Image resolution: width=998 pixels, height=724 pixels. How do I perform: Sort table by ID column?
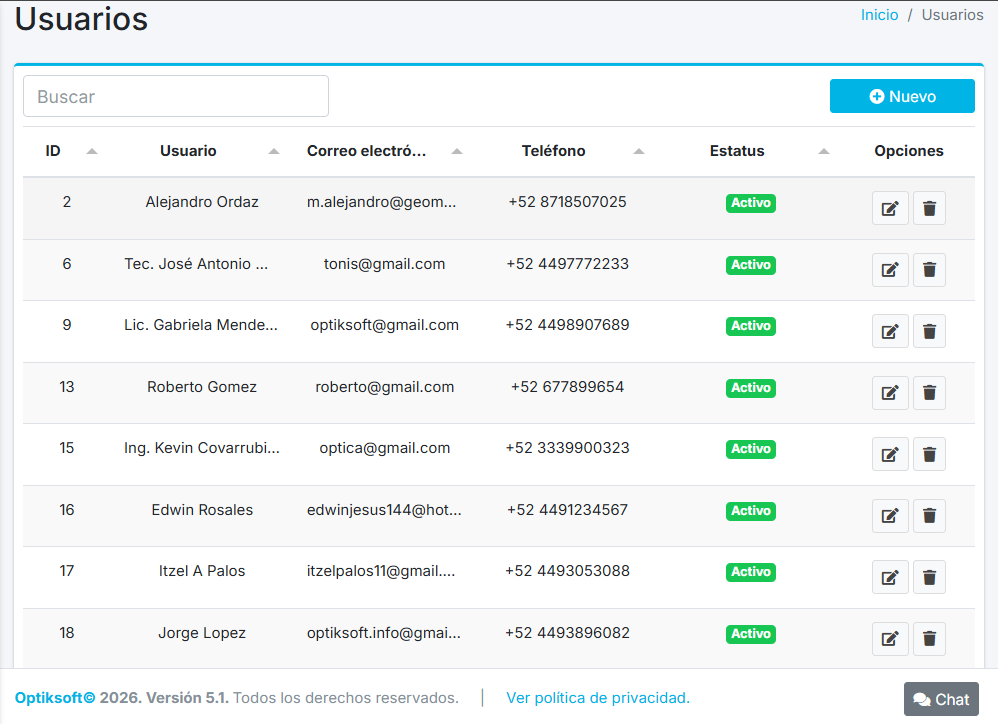(x=91, y=152)
